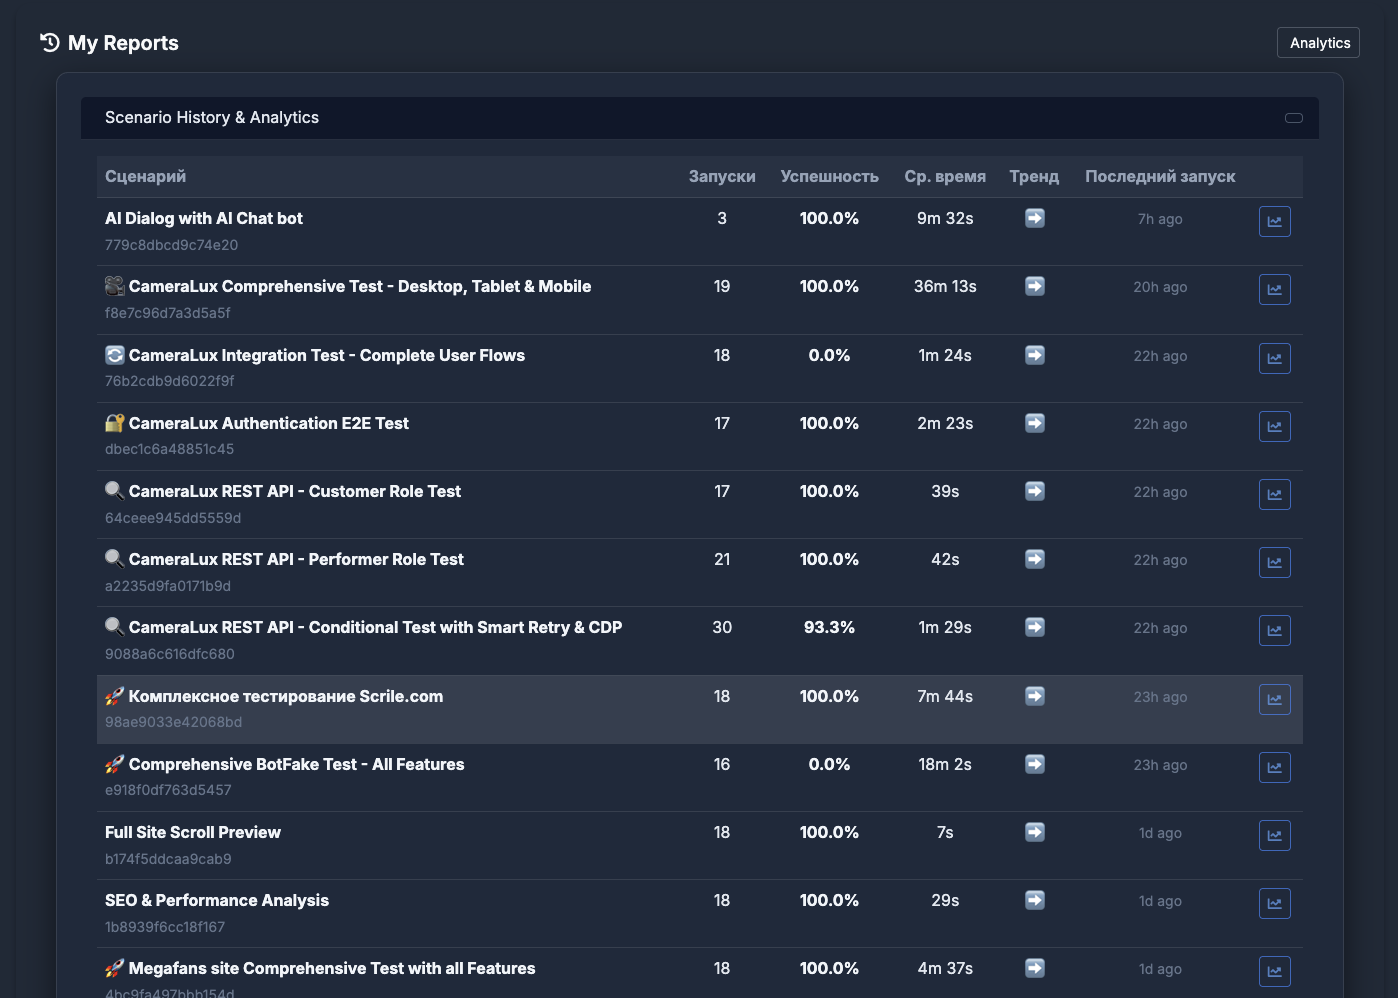The height and width of the screenshot is (998, 1398).
Task: Click the trend arrow for CameraLux REST API Performer Role Test
Action: tap(1034, 559)
